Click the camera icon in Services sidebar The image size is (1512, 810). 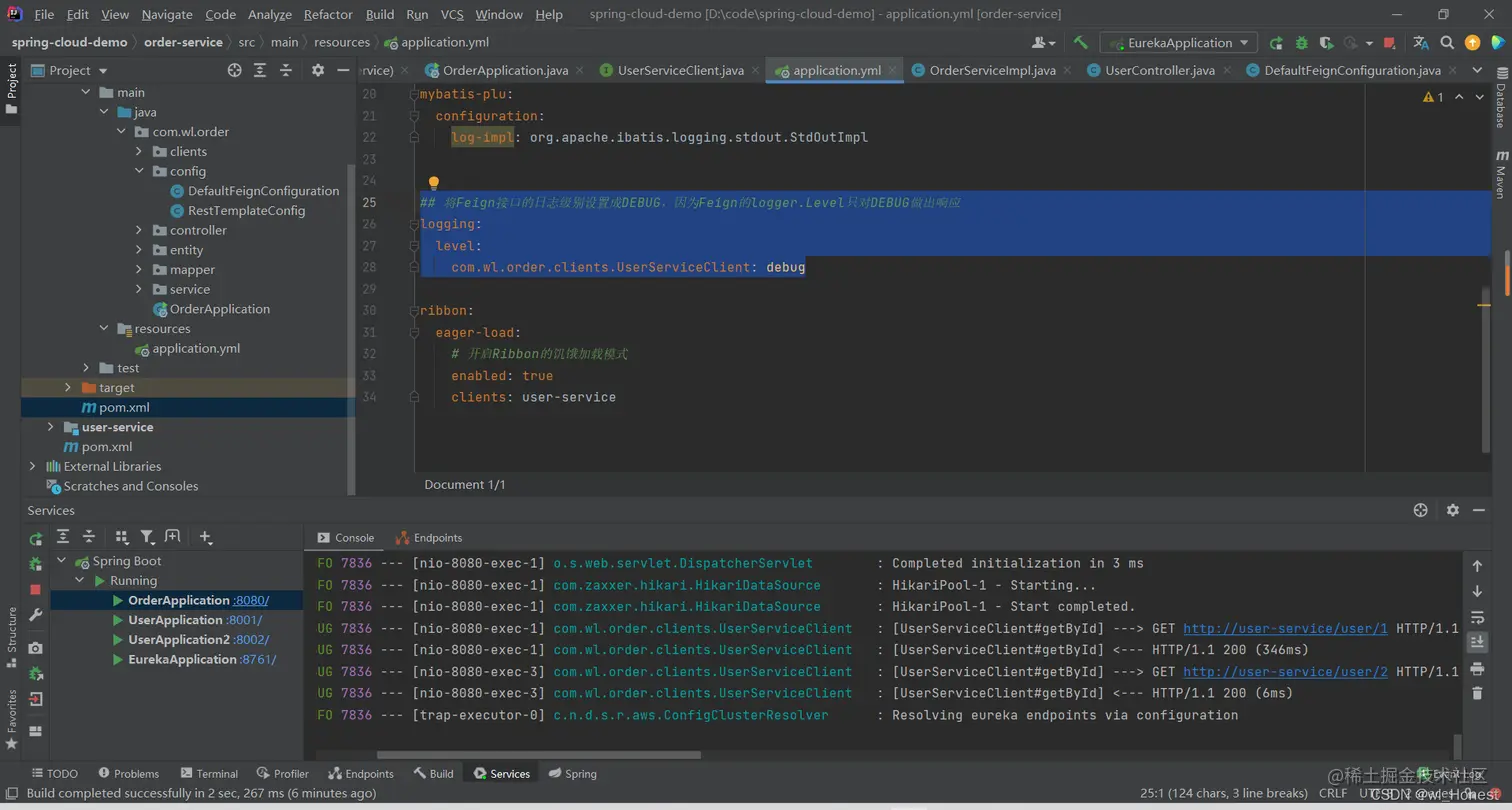click(x=36, y=648)
